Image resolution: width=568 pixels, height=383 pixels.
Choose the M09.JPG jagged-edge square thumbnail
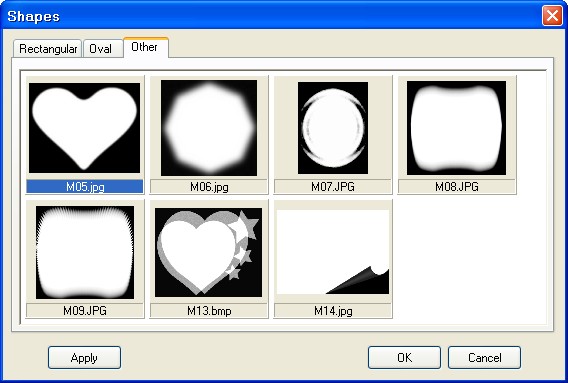85,252
